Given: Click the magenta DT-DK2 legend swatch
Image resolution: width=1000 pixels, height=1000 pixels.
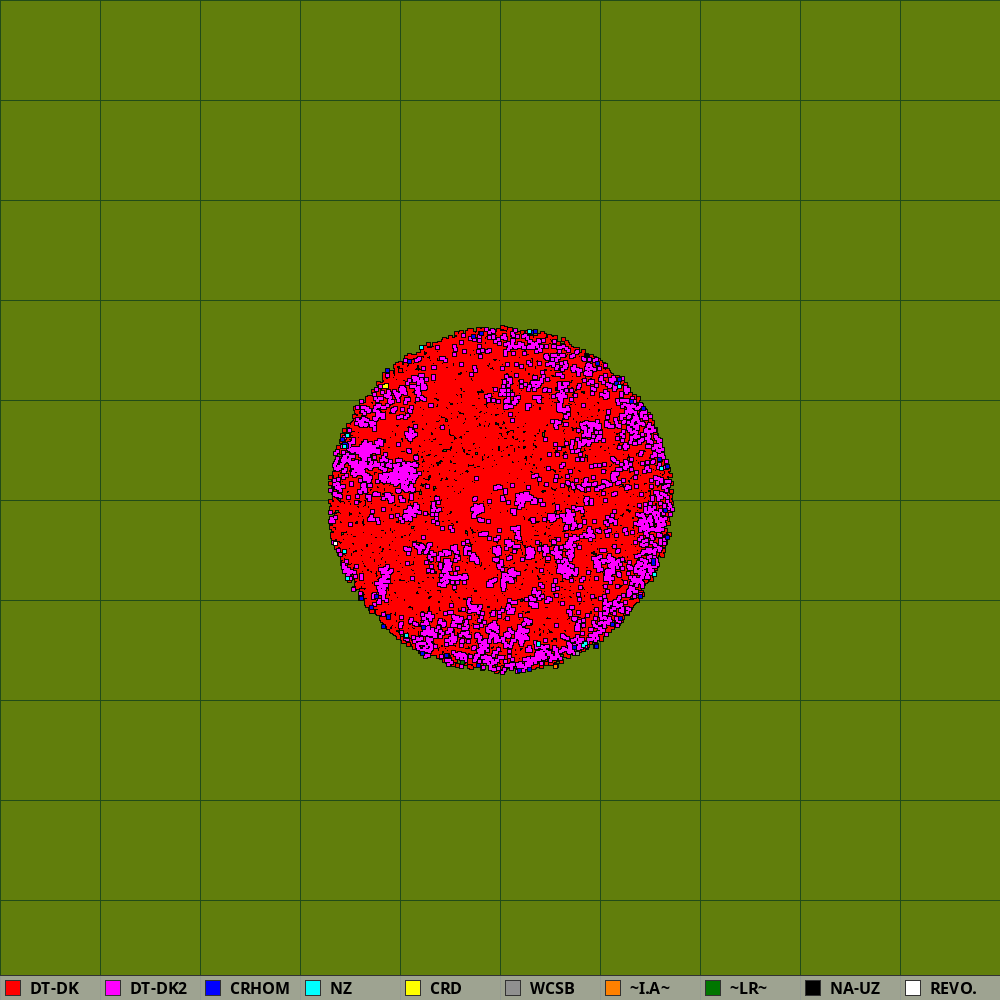Looking at the screenshot, I should [113, 988].
